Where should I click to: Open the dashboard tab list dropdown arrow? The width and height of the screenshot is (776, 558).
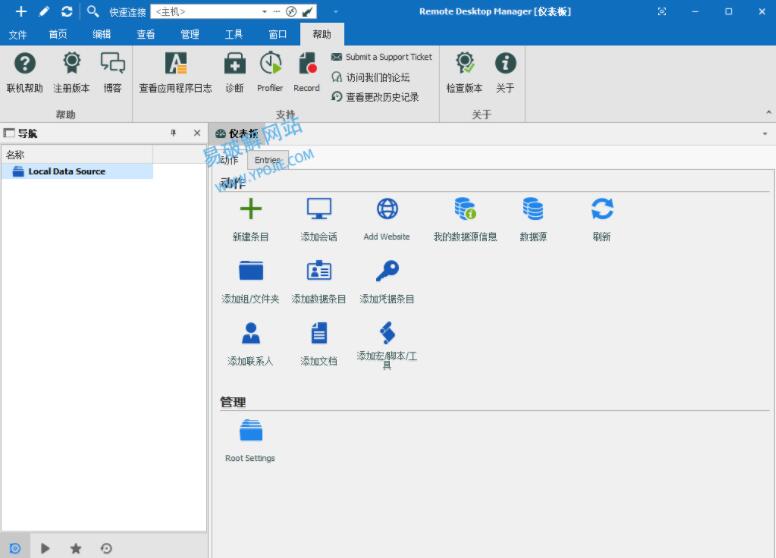[765, 134]
